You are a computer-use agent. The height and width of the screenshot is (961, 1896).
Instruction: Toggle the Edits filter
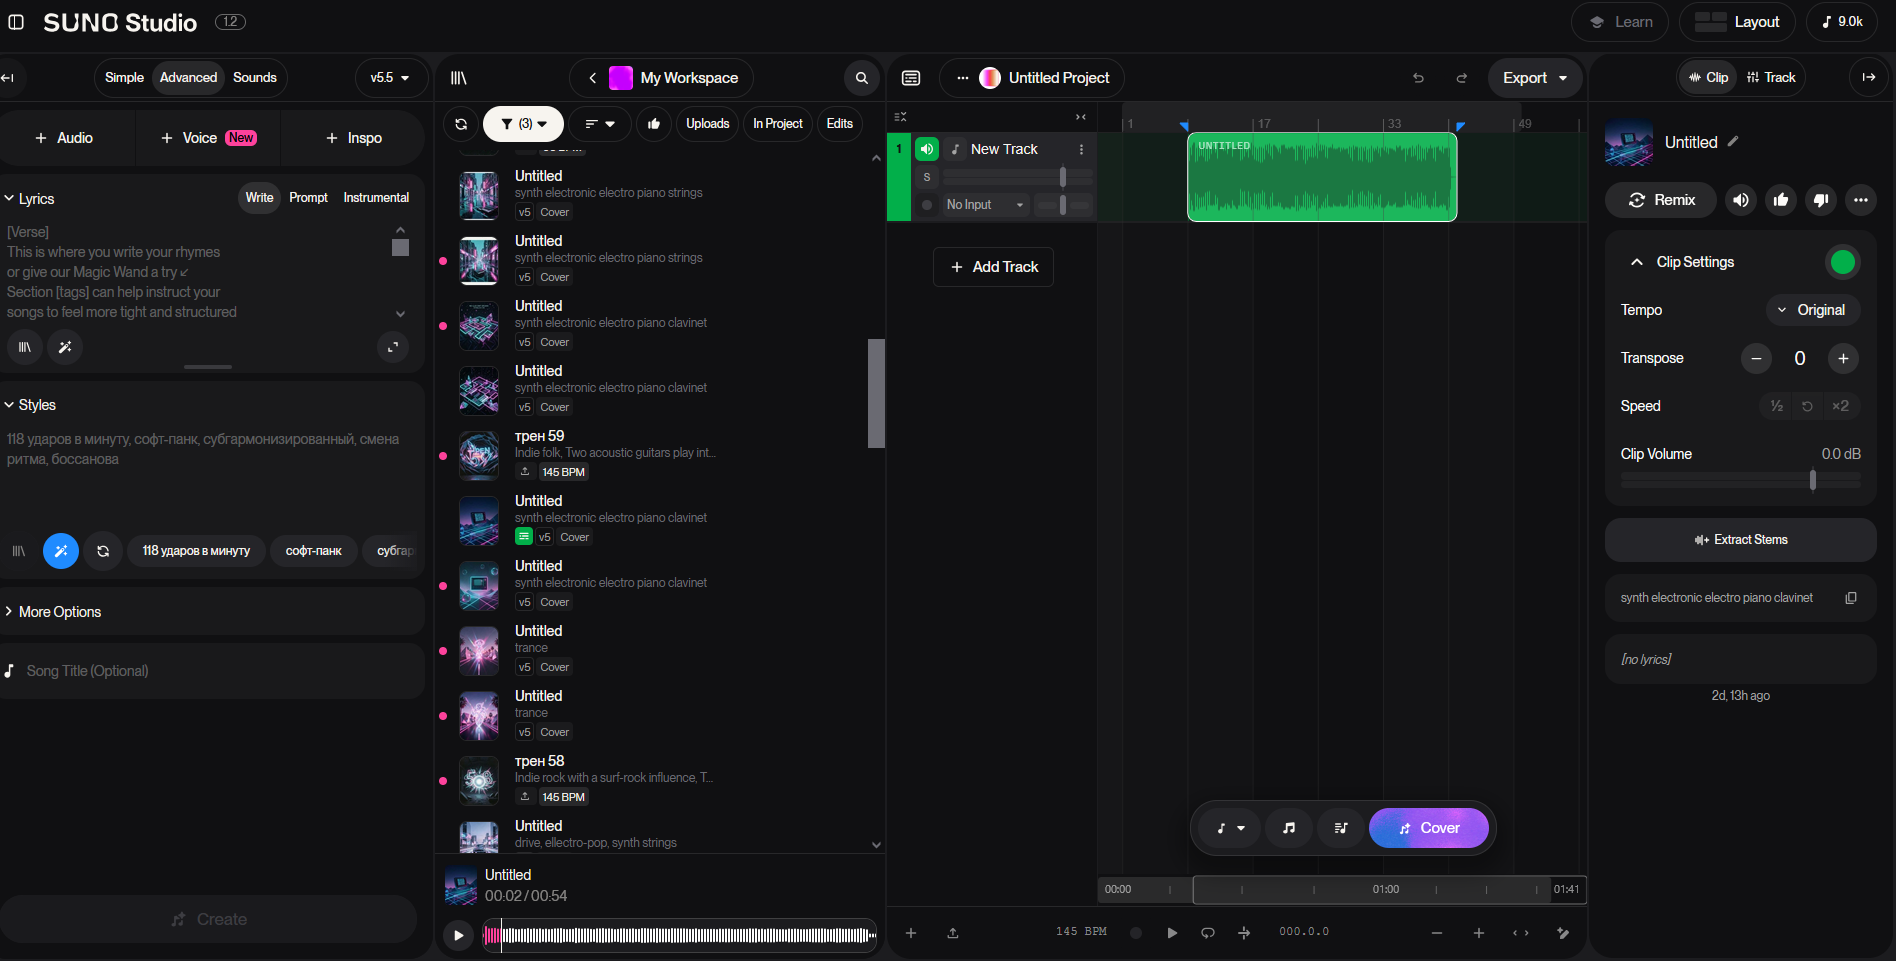point(840,124)
